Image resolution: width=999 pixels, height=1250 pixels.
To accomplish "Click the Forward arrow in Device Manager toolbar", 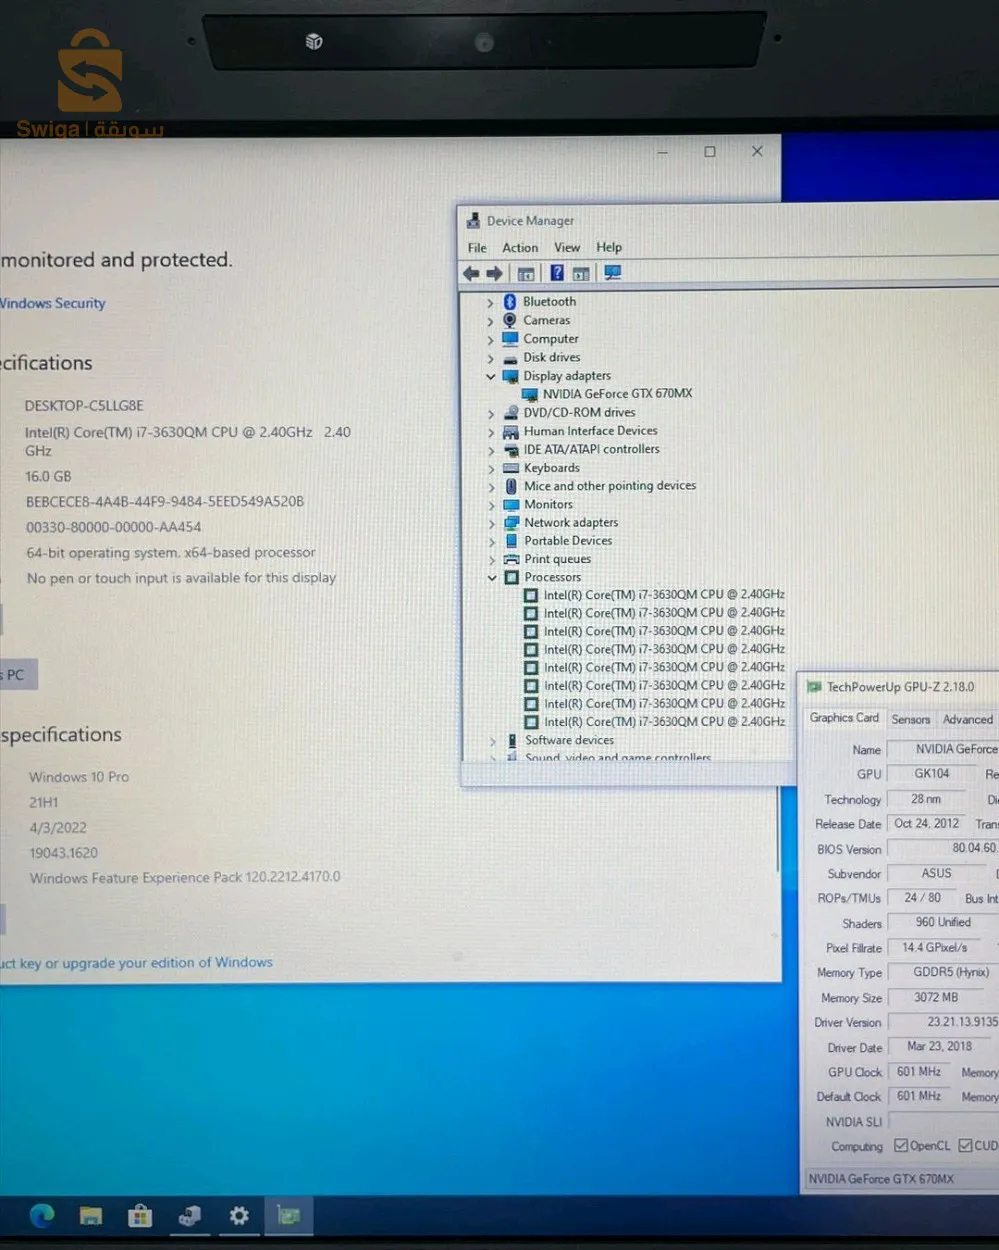I will pos(494,274).
